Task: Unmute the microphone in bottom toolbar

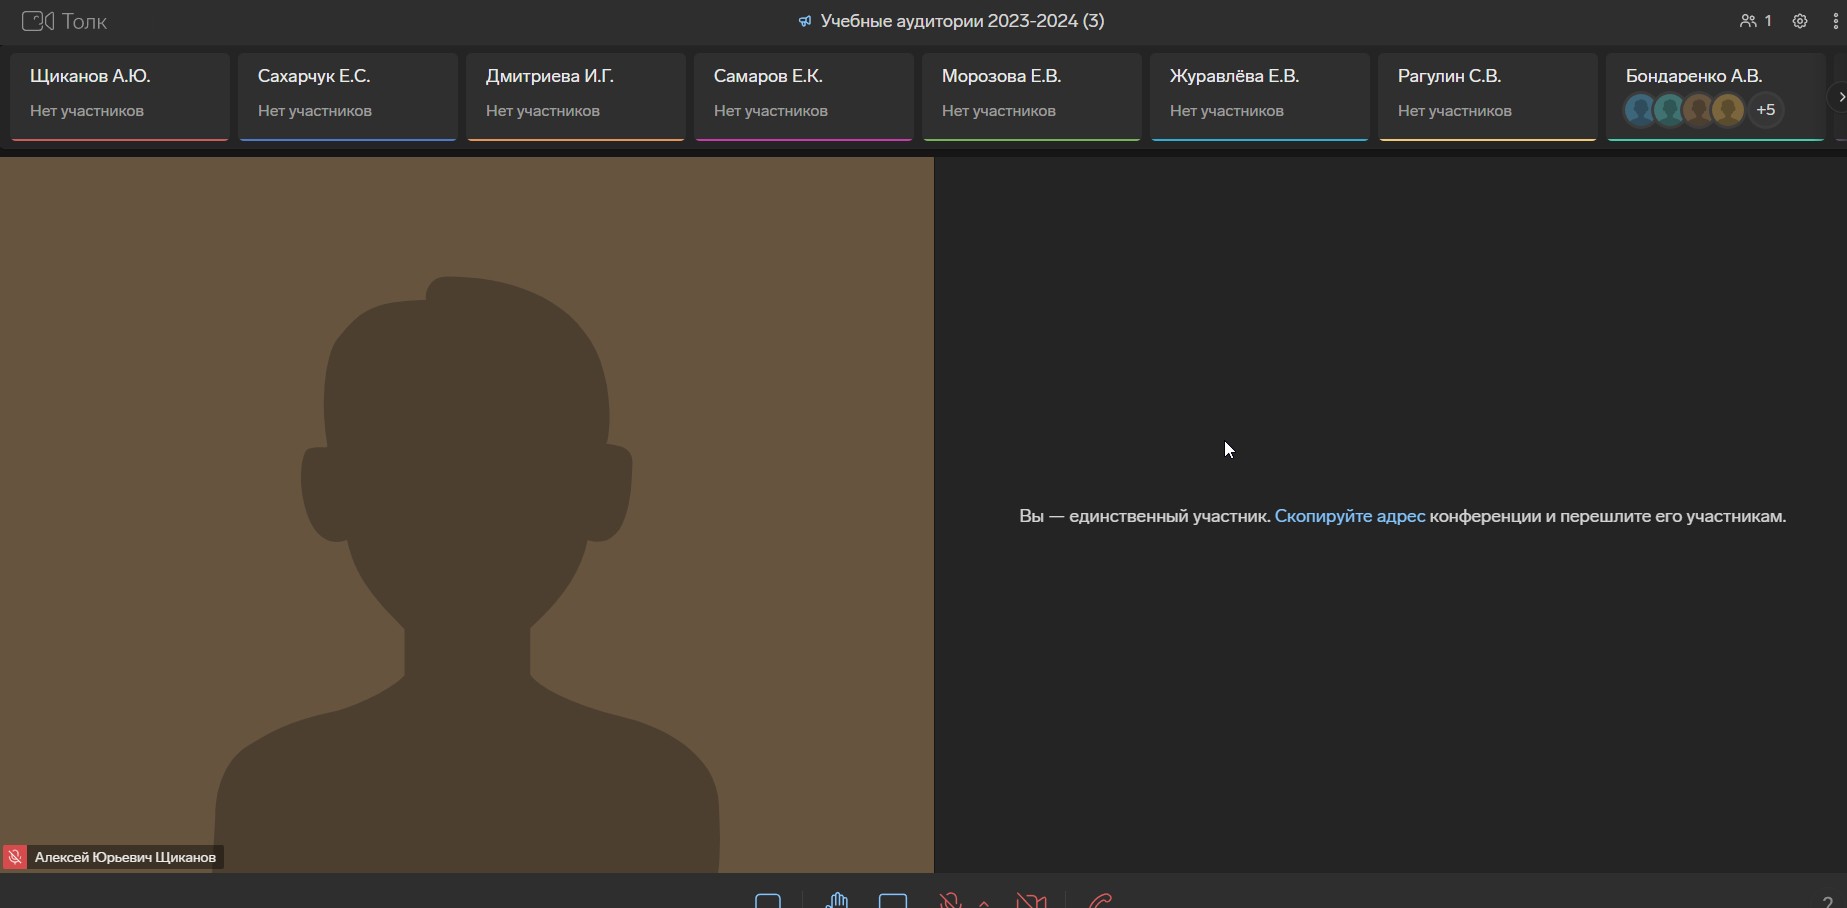Action: [950, 900]
